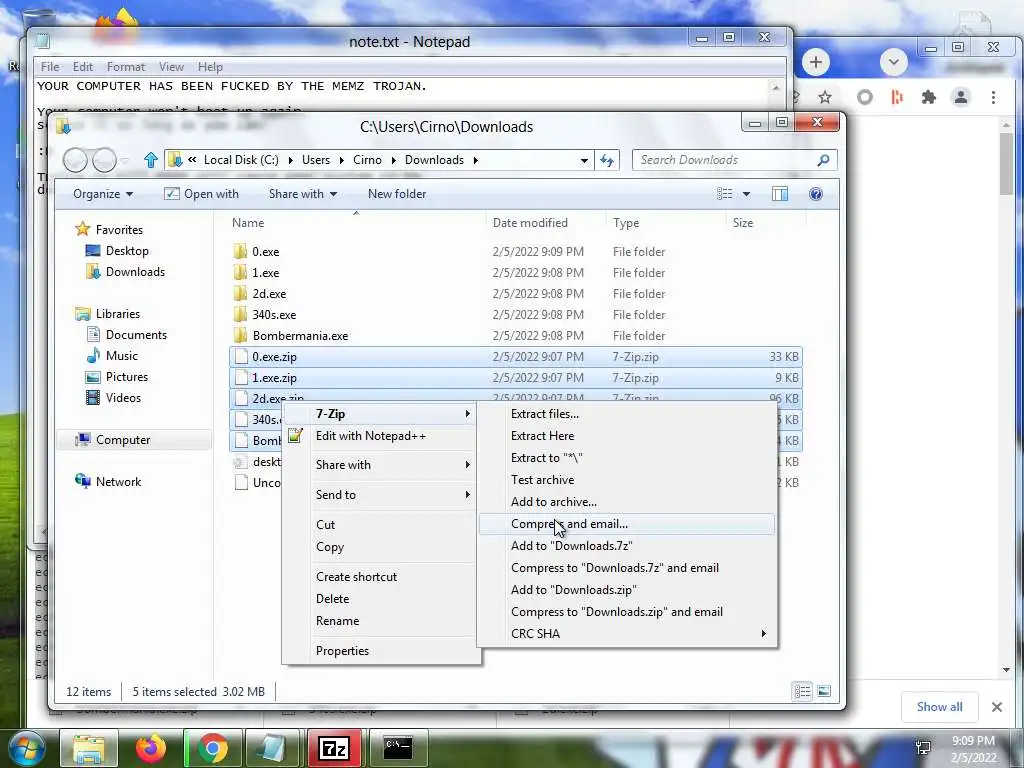Choose Properties from context menu
Viewport: 1024px width, 768px height.
click(x=379, y=650)
